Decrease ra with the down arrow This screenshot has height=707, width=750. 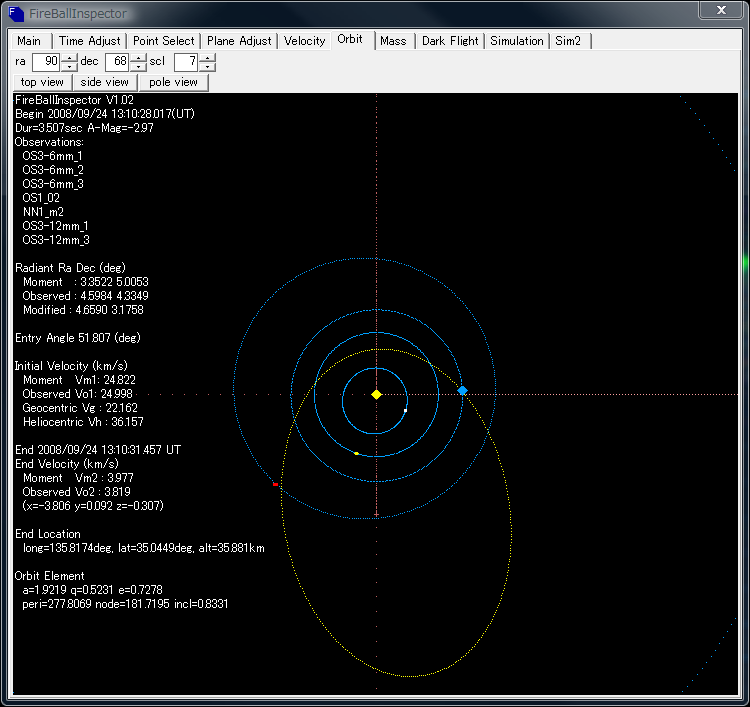coord(69,67)
